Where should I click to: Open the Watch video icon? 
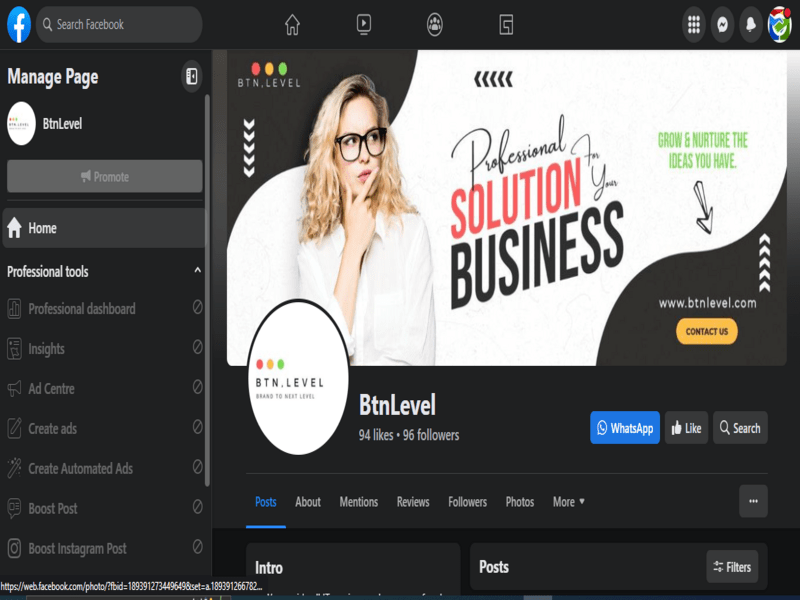pos(364,25)
